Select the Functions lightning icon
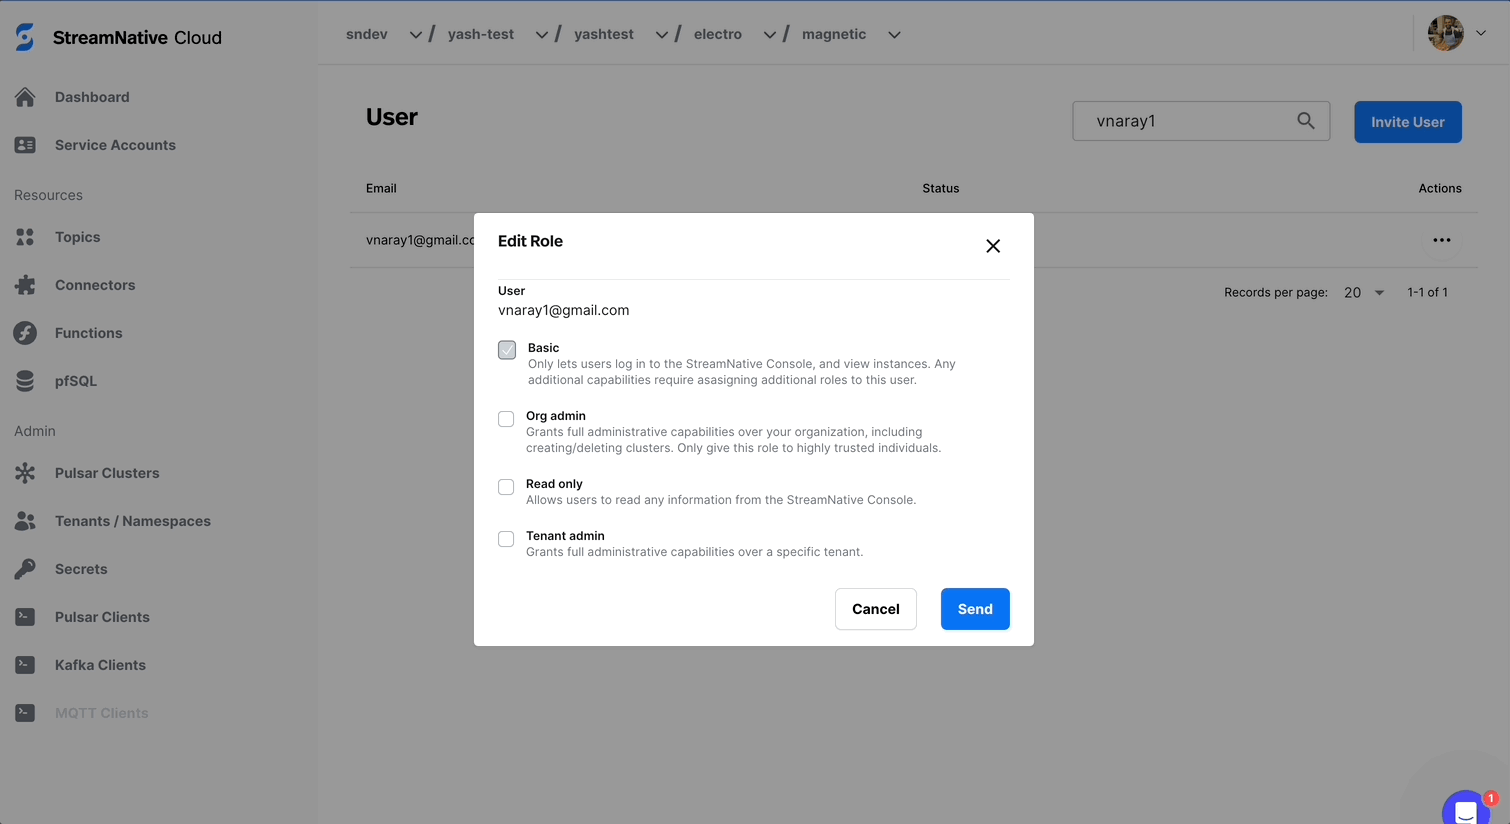The height and width of the screenshot is (824, 1510). pos(25,333)
